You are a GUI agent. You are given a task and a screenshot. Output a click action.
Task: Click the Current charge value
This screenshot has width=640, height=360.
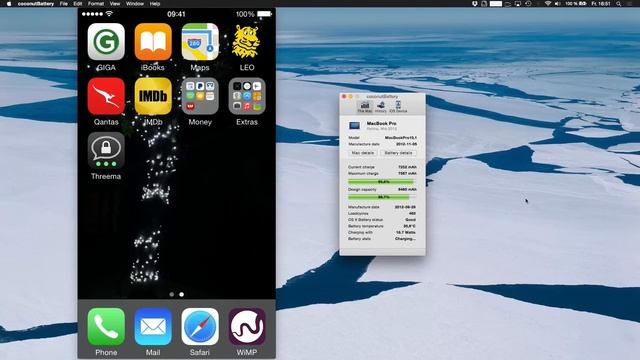[407, 167]
